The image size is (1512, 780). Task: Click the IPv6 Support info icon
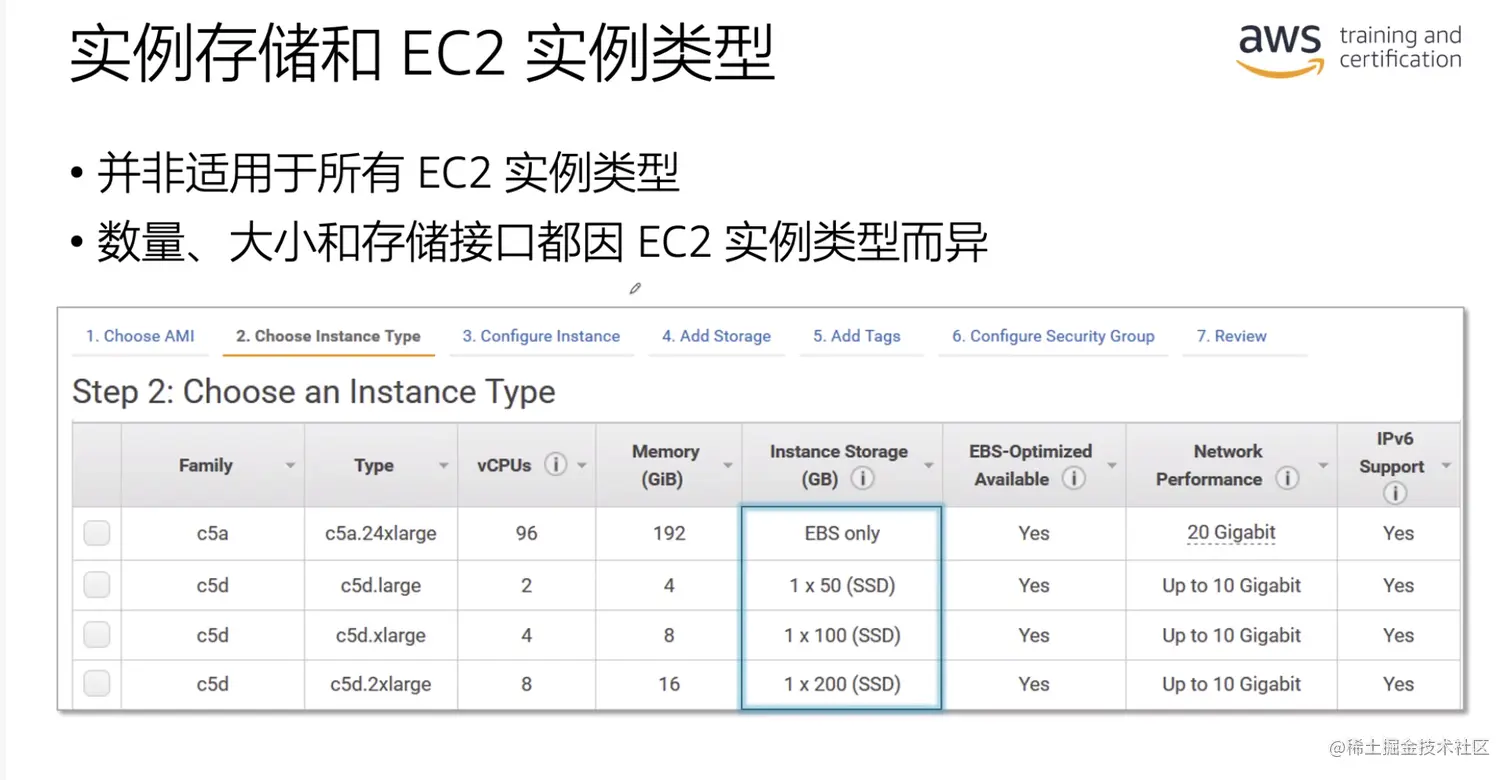pos(1395,493)
